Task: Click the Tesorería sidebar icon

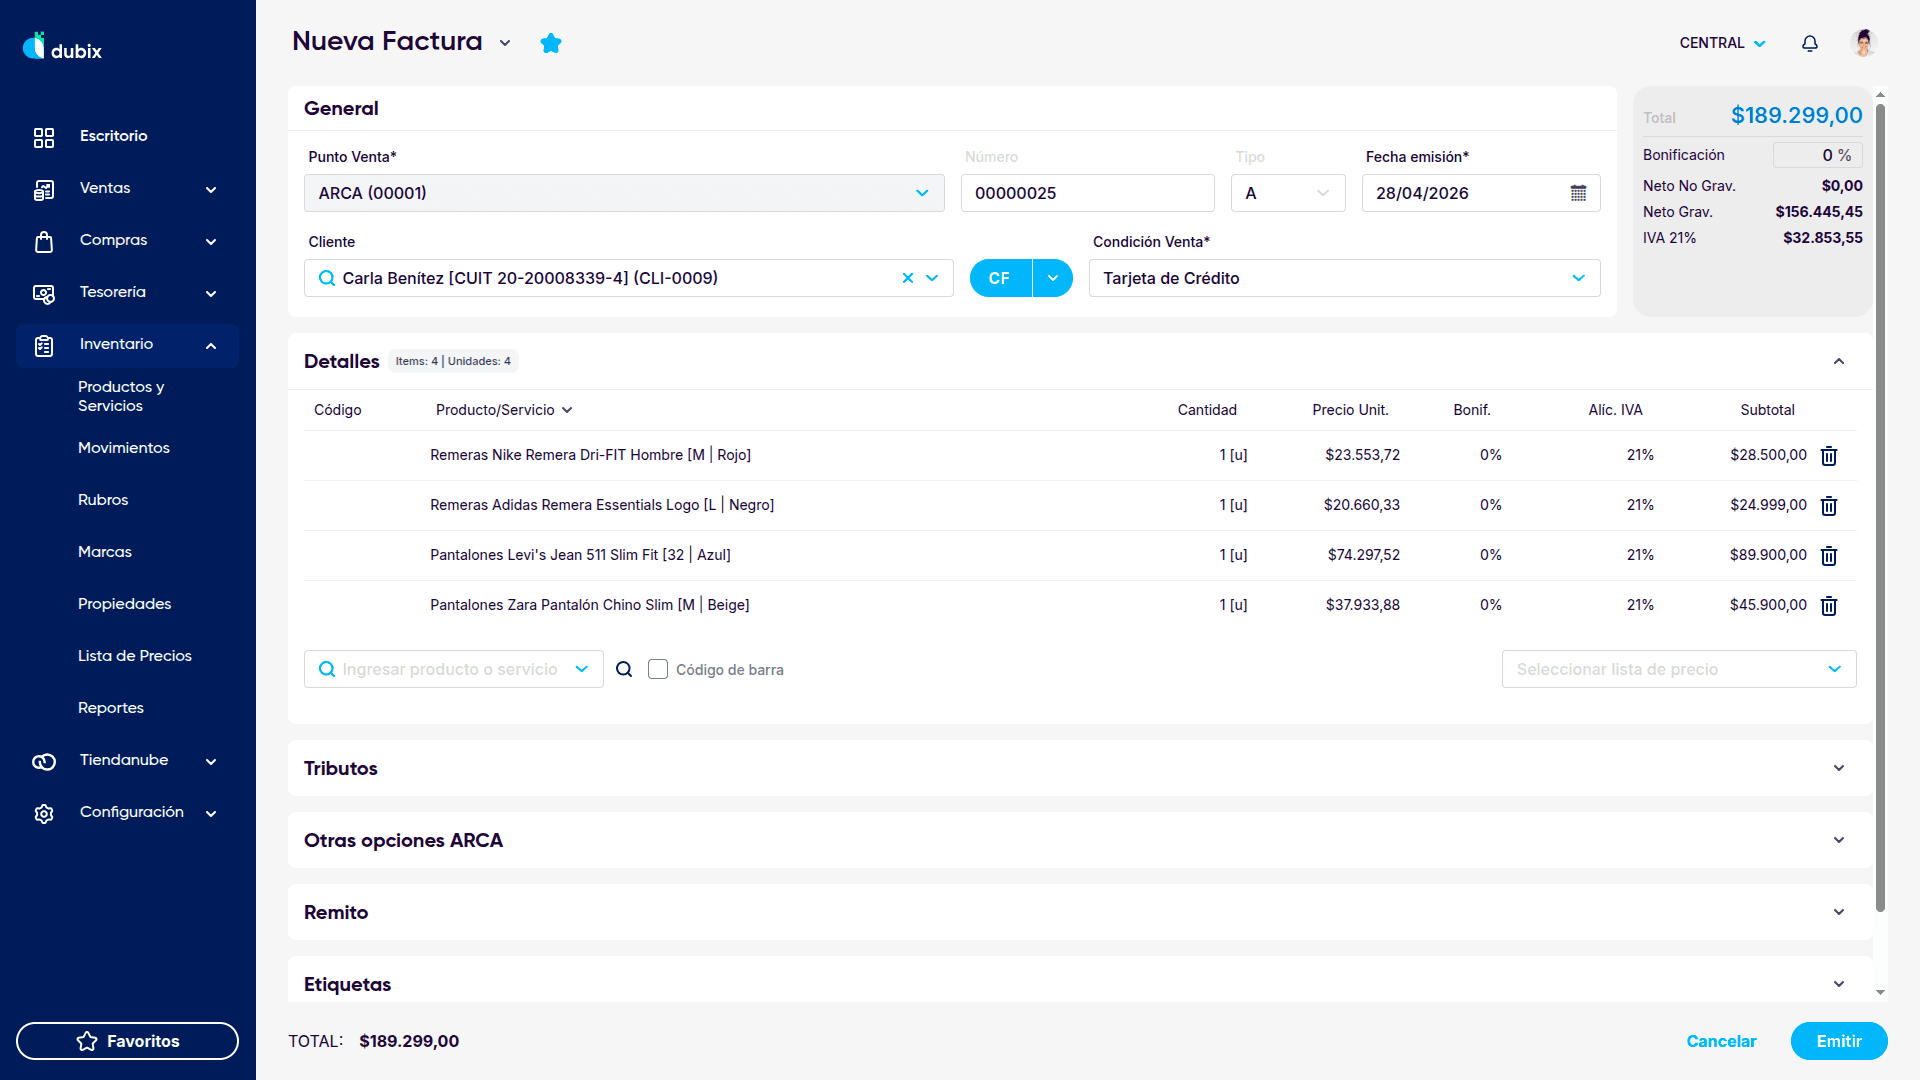Action: [x=44, y=293]
